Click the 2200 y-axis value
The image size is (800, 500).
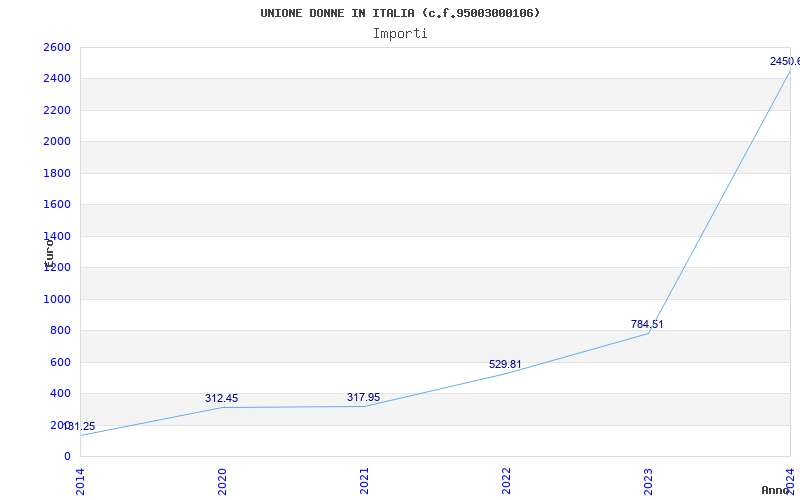[x=57, y=110]
